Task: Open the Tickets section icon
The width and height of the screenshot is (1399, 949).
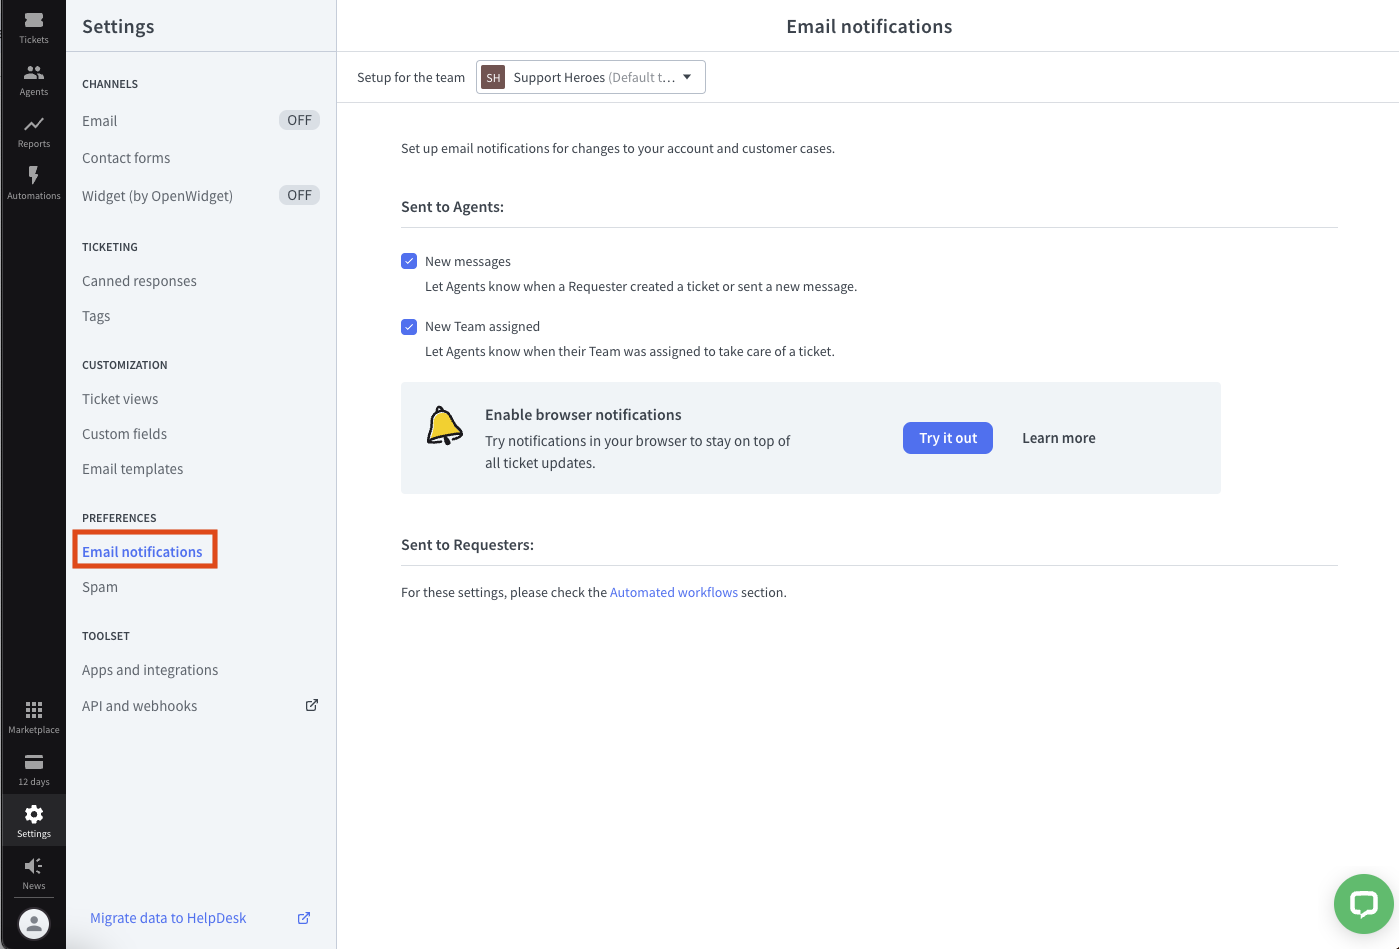Action: (x=33, y=26)
